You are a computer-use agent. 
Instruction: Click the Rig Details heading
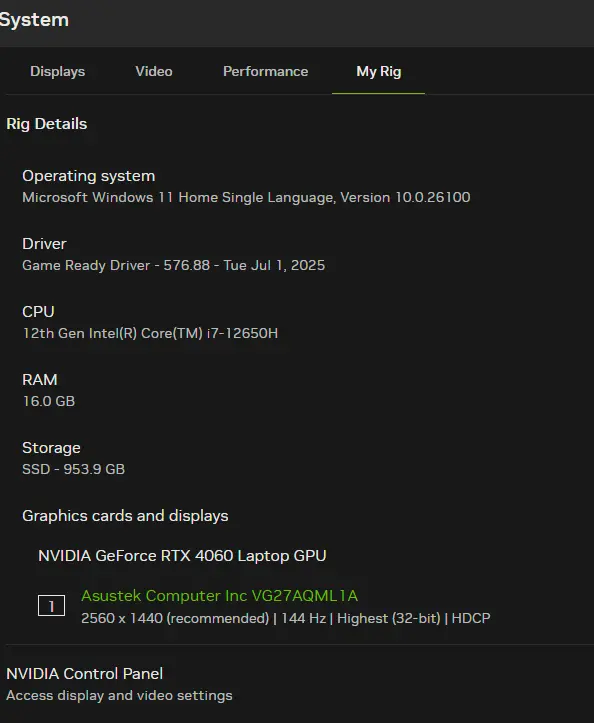47,124
